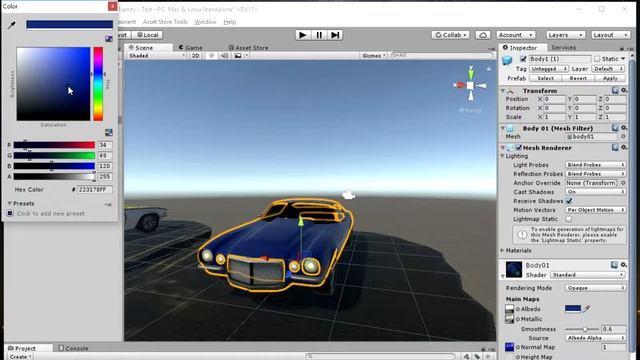Open Mesh Filter gear settings
Viewport: 640px width, 360px height.
pos(624,128)
